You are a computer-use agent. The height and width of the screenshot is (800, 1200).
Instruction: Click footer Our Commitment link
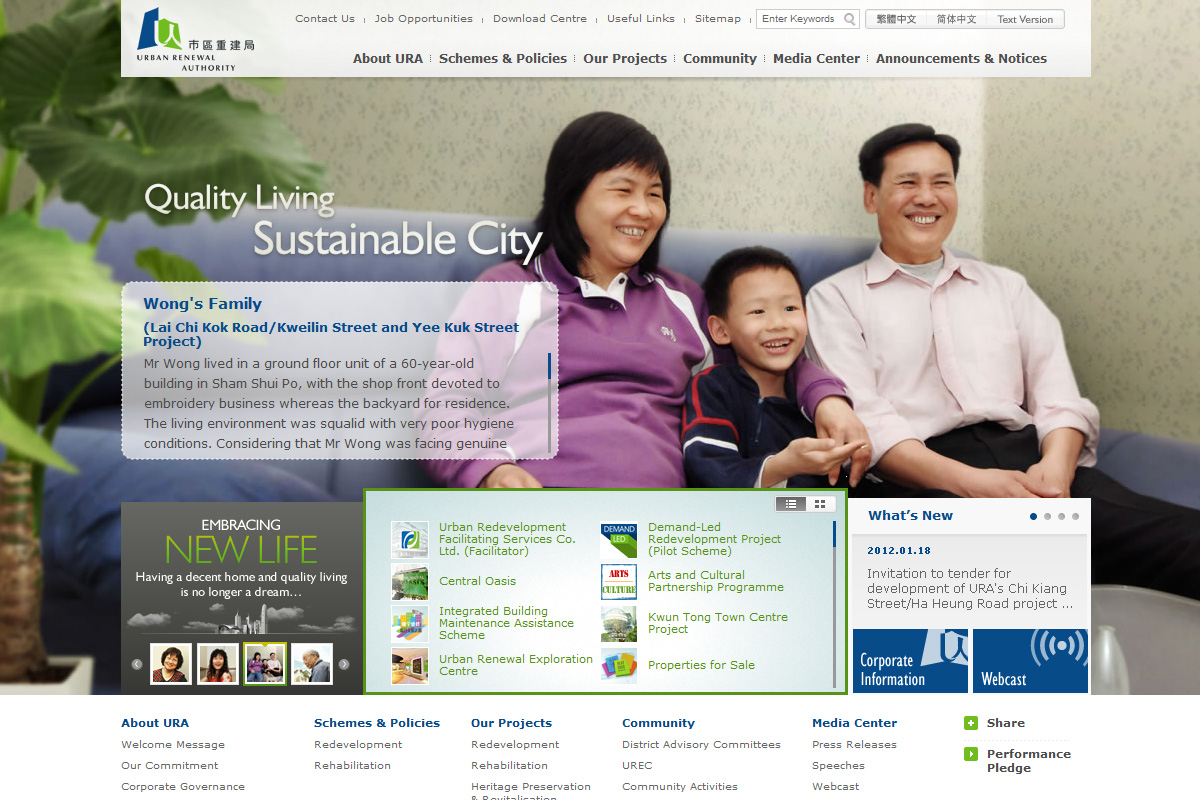pyautogui.click(x=169, y=766)
